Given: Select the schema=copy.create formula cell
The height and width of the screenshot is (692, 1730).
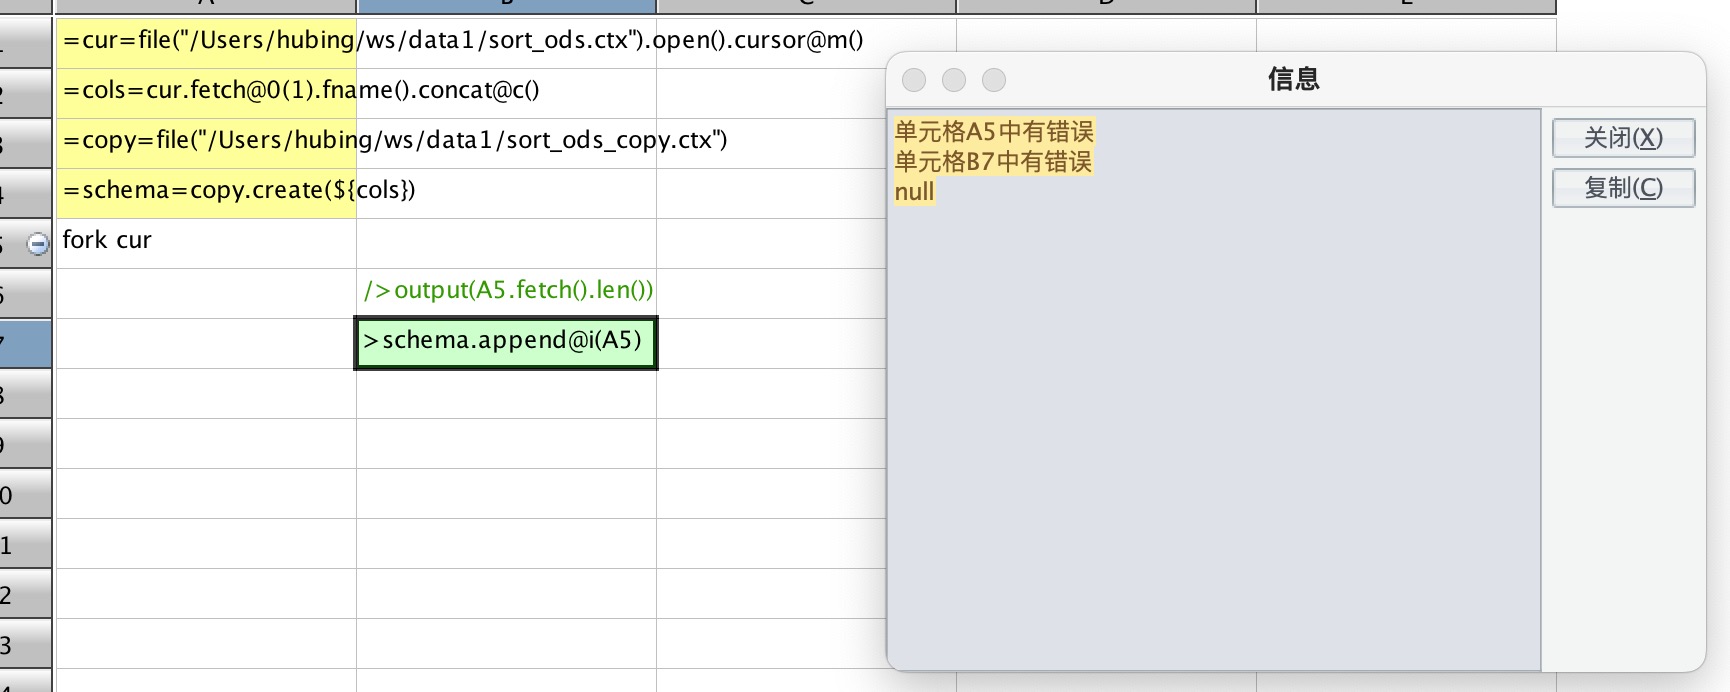Looking at the screenshot, I should pyautogui.click(x=206, y=191).
